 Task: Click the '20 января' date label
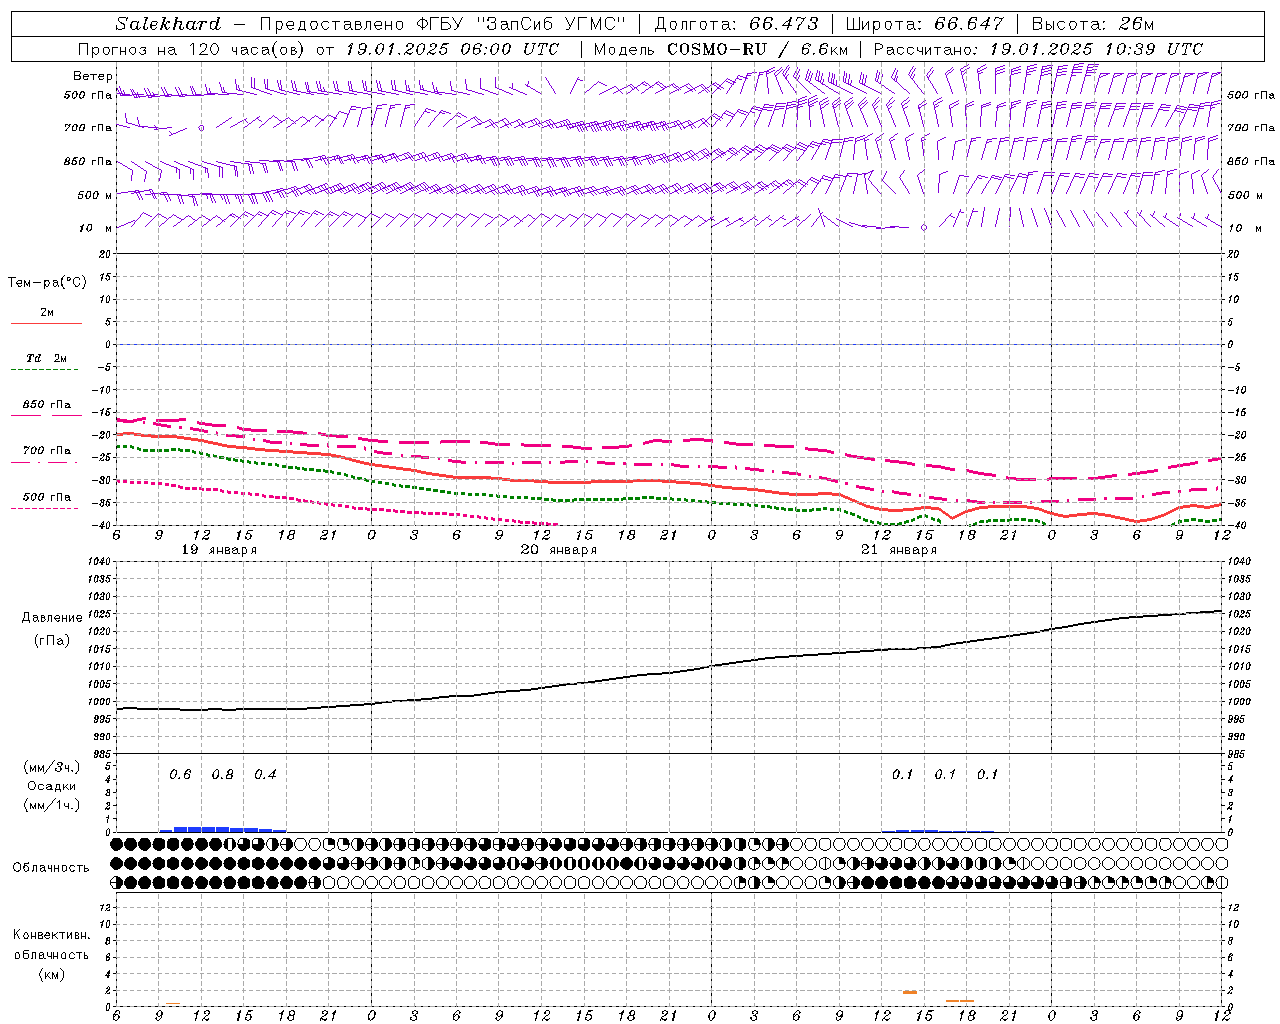coord(559,550)
